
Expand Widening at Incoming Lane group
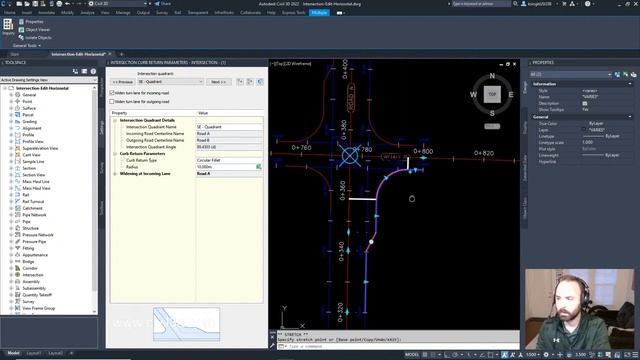click(115, 174)
